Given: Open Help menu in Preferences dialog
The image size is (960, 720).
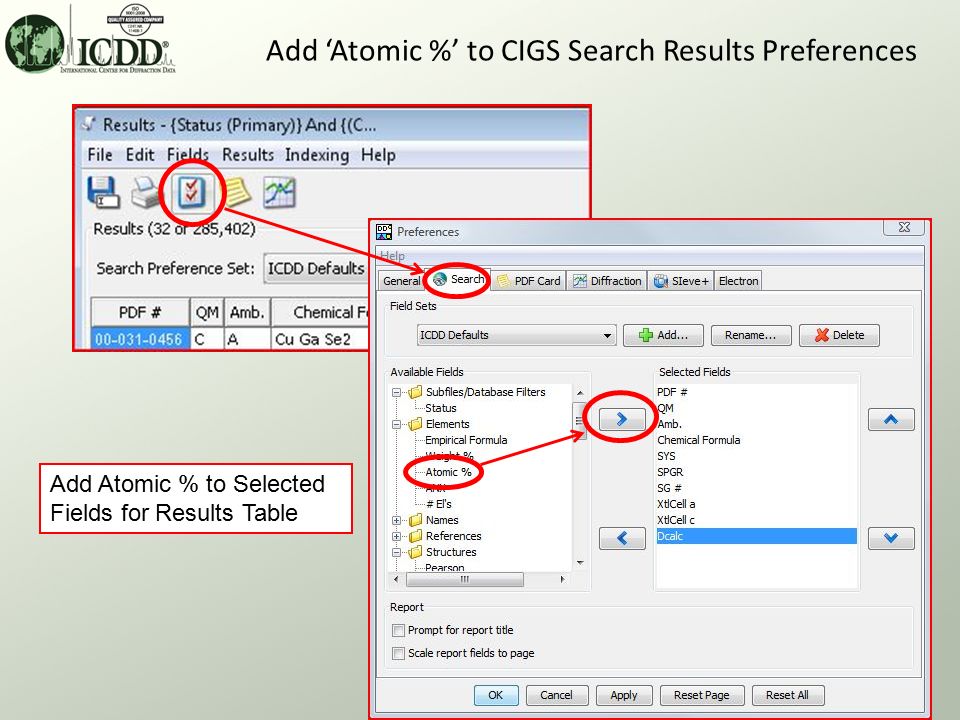Looking at the screenshot, I should 392,255.
